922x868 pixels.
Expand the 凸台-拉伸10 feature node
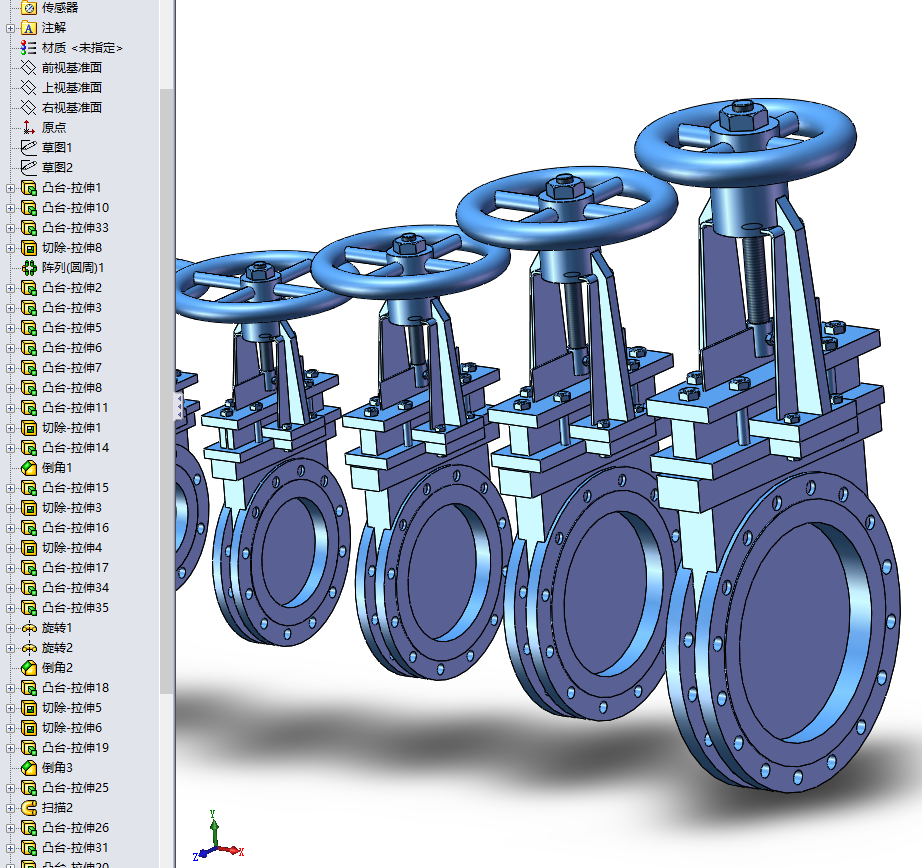click(x=10, y=208)
